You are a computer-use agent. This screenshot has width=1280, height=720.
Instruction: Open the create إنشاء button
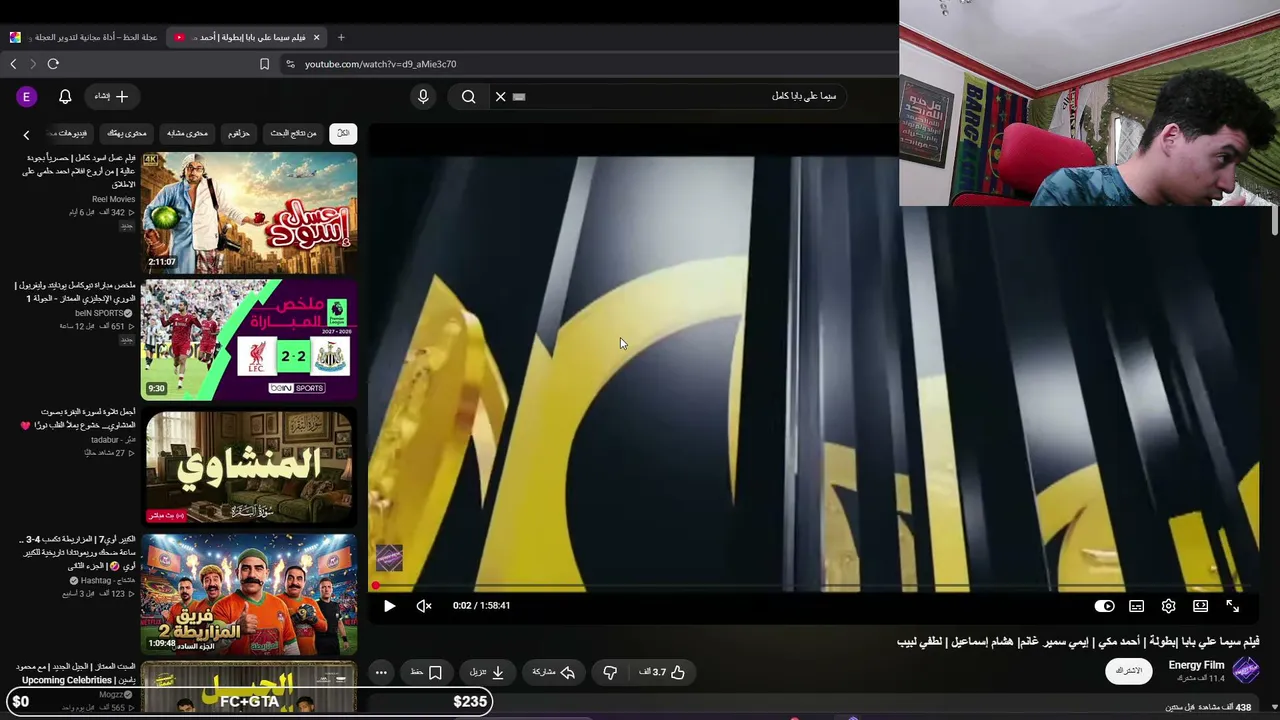[x=111, y=96]
